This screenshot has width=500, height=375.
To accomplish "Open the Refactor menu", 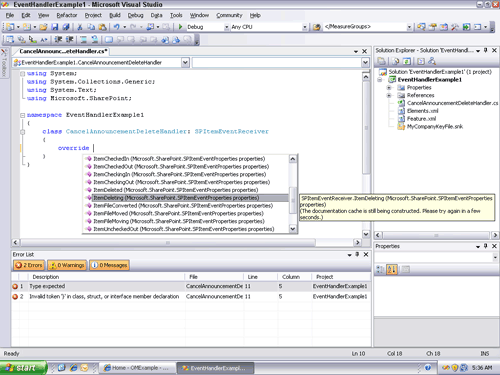I will click(67, 15).
